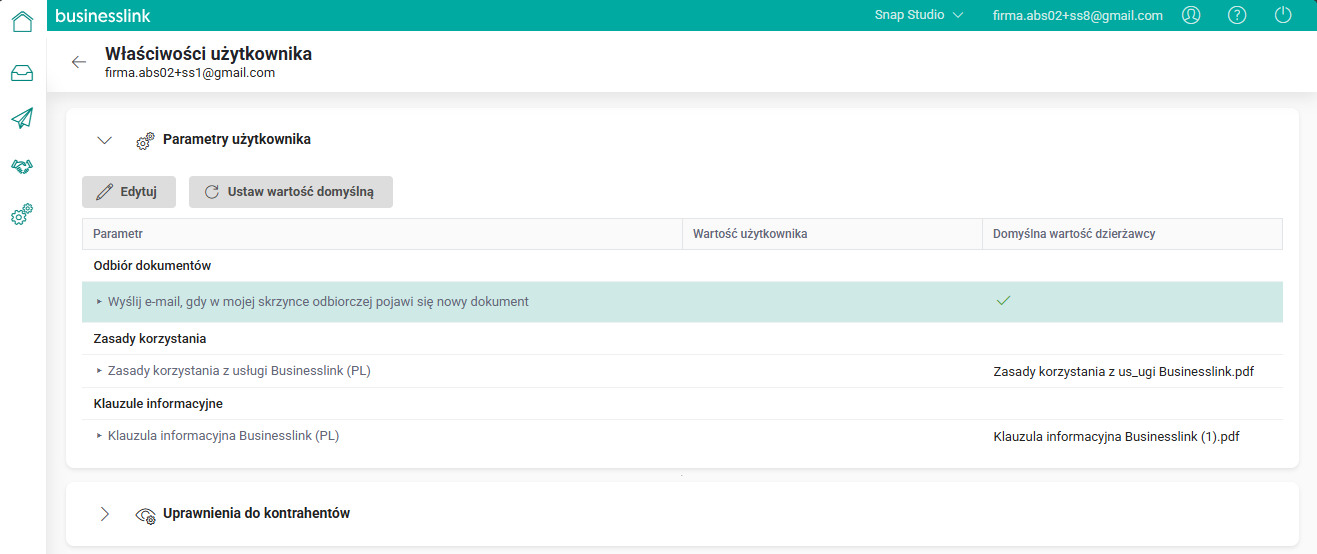Image resolution: width=1317 pixels, height=554 pixels.
Task: Expand the Uprawnienia do kontrahentów section
Action: click(x=104, y=514)
